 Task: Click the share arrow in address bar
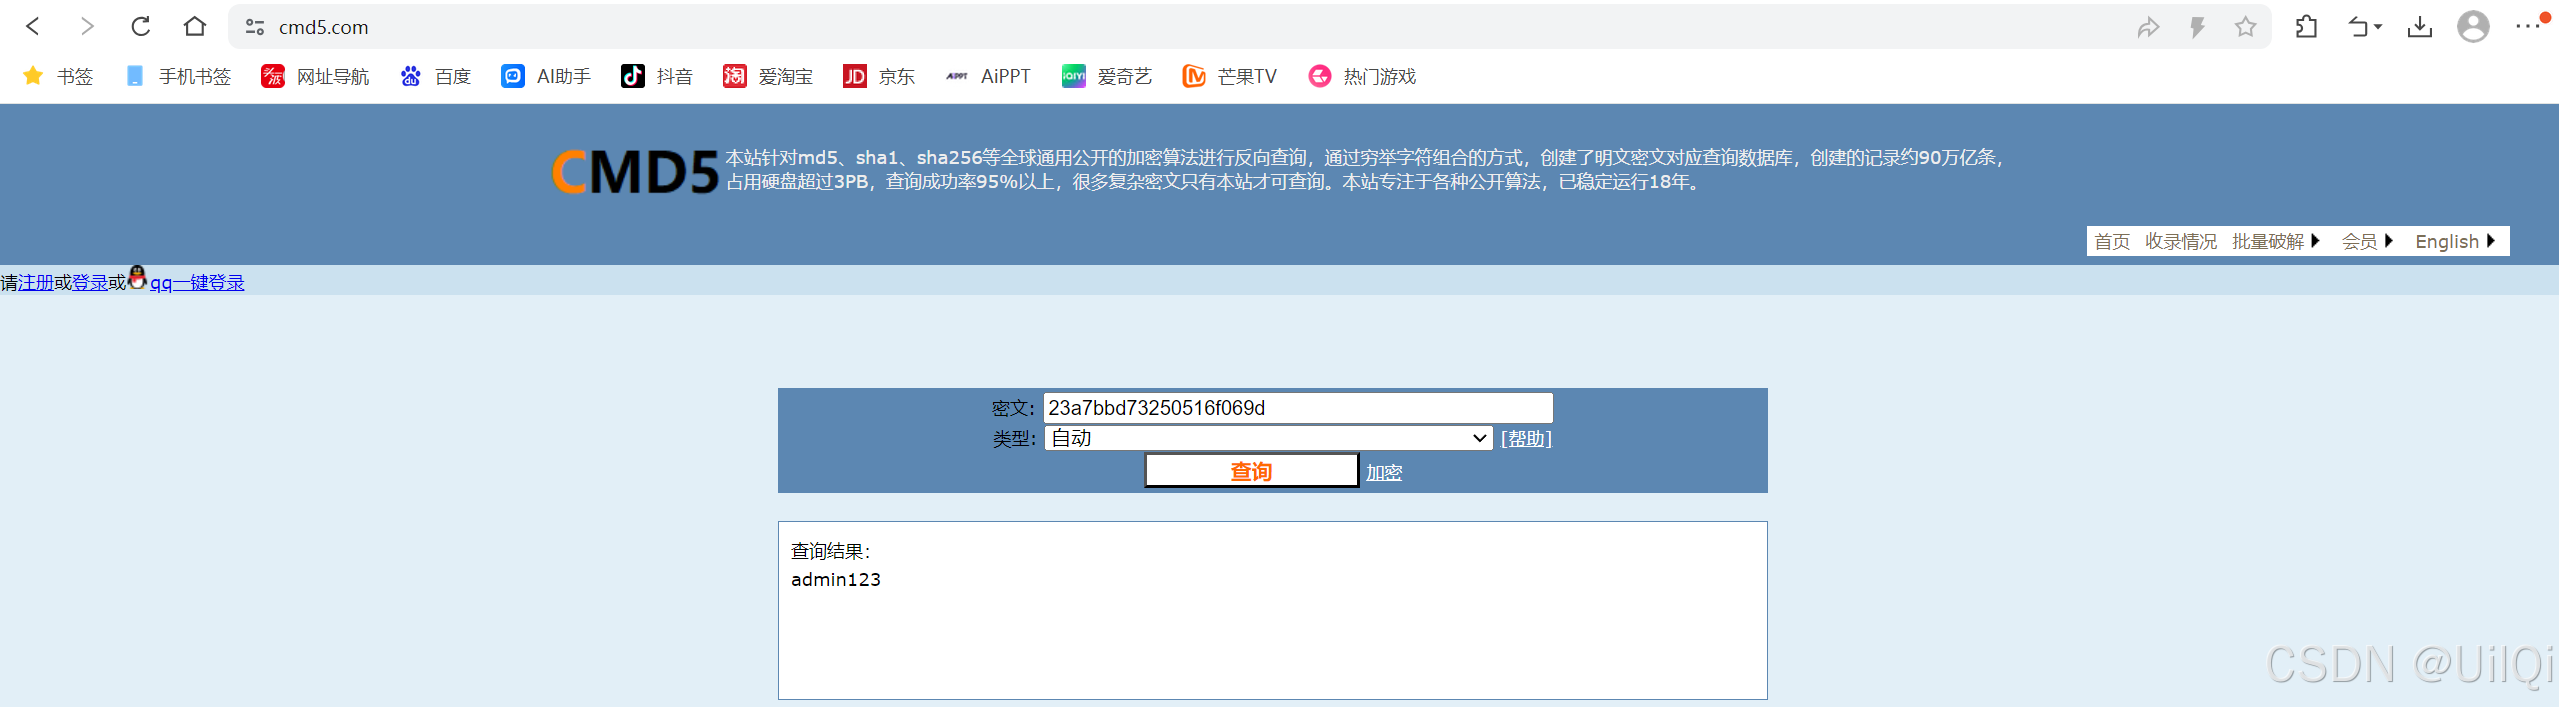pos(2148,27)
